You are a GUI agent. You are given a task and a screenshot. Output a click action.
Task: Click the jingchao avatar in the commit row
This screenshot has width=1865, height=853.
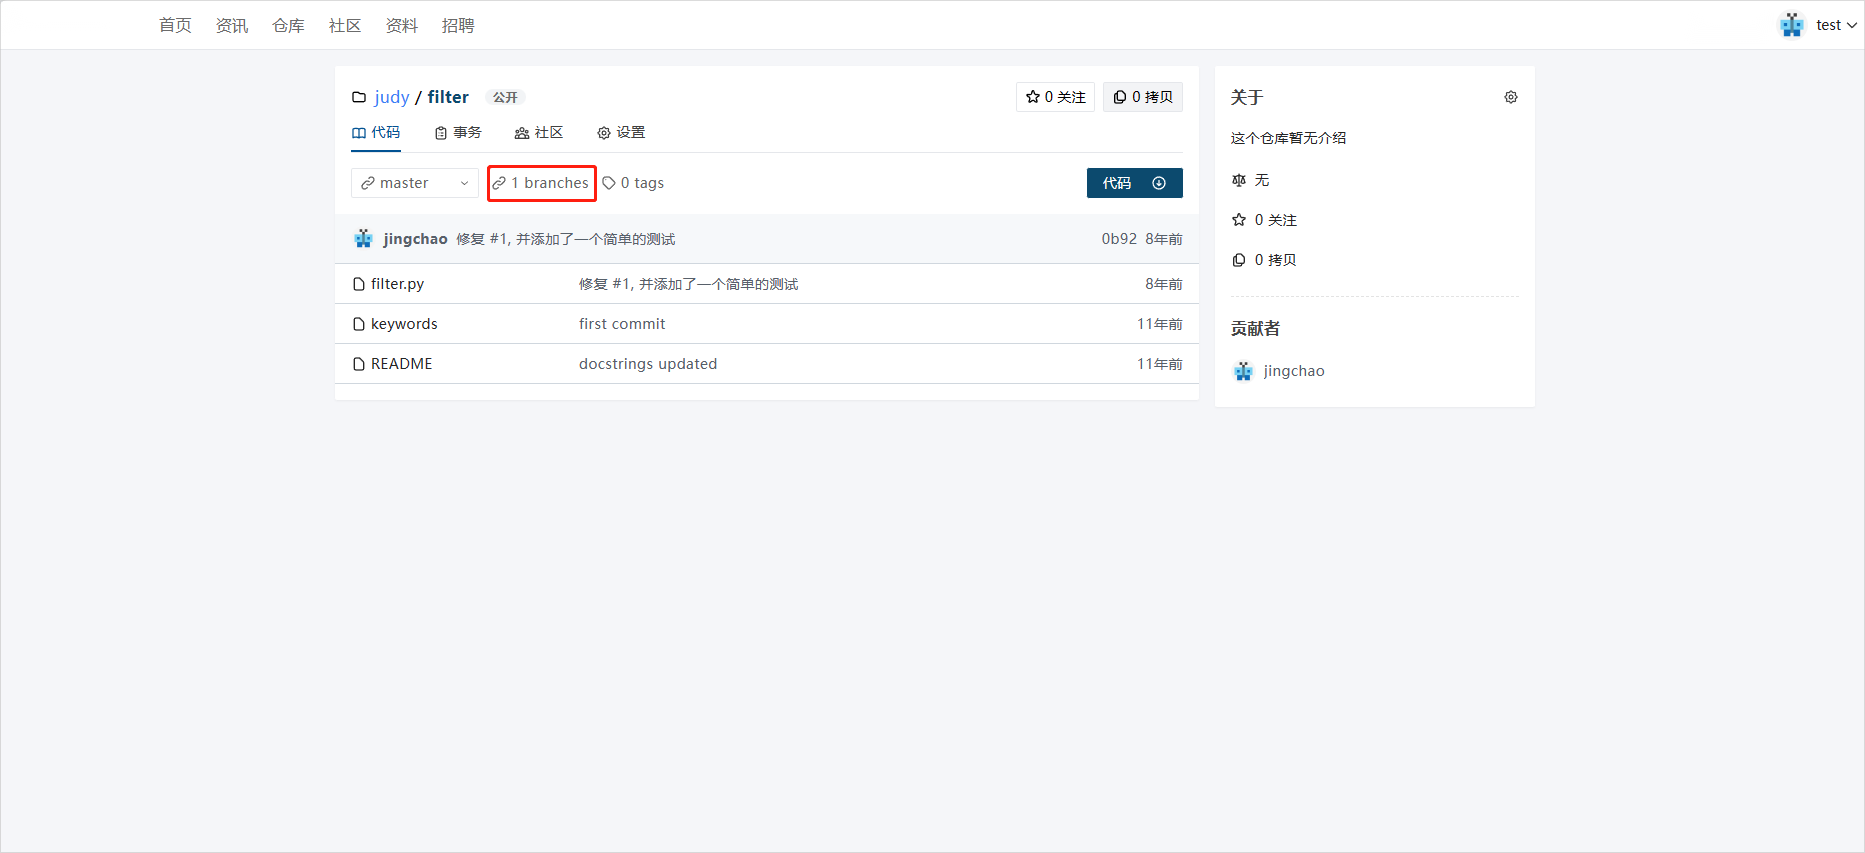pyautogui.click(x=364, y=239)
